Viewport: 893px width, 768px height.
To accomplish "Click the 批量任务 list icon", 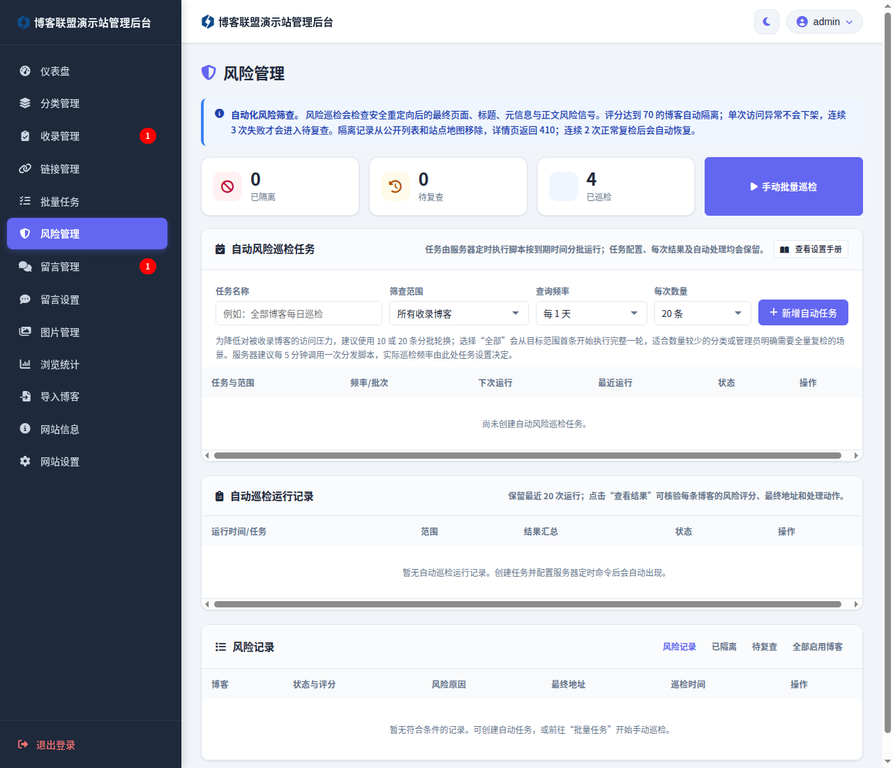I will [x=24, y=201].
